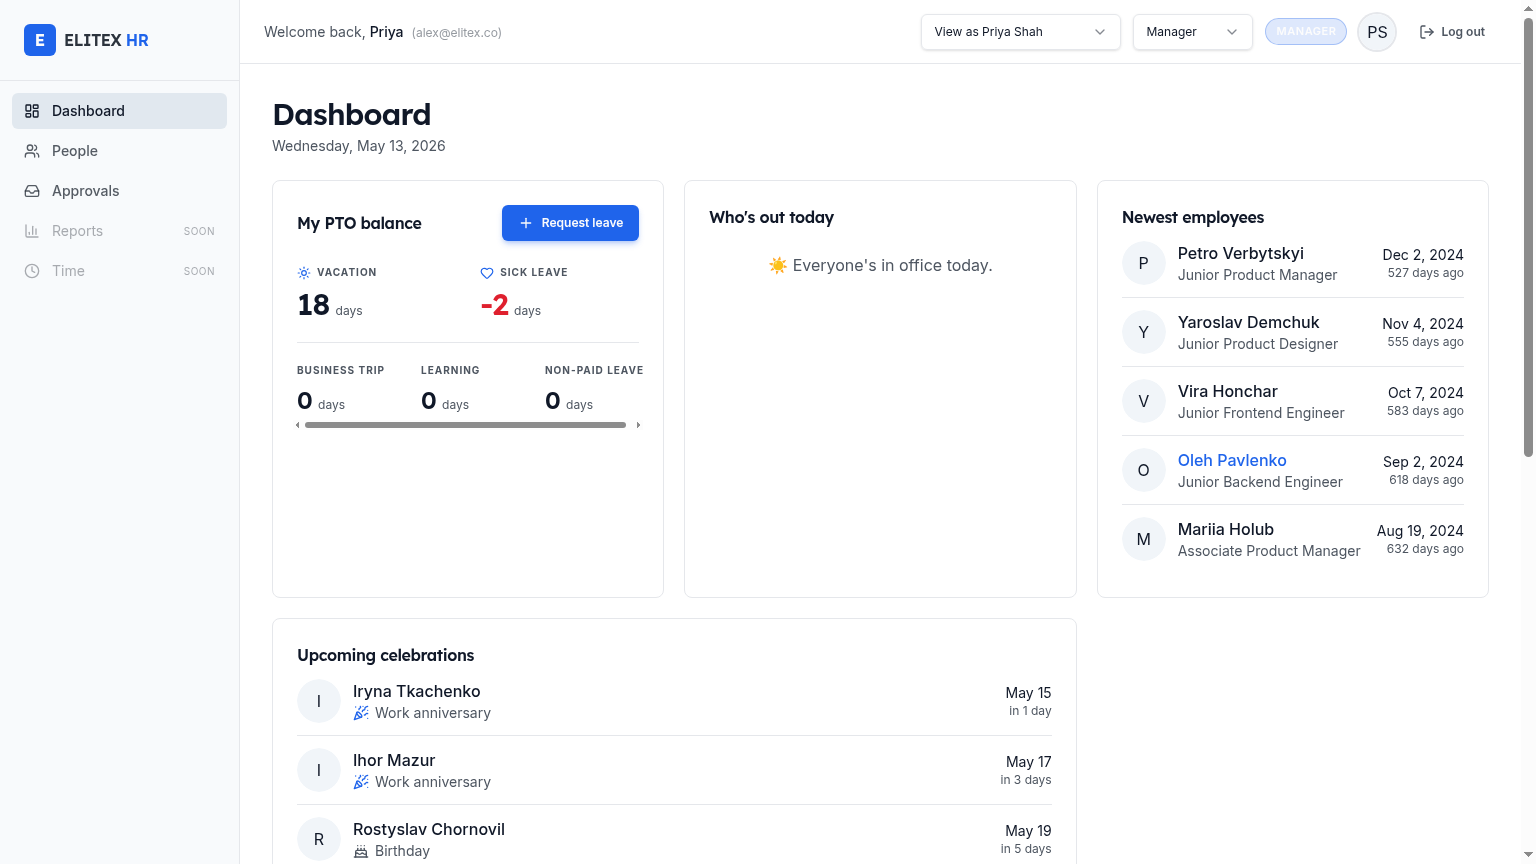
Task: Open Mariia Holub's name link
Action: click(1226, 529)
